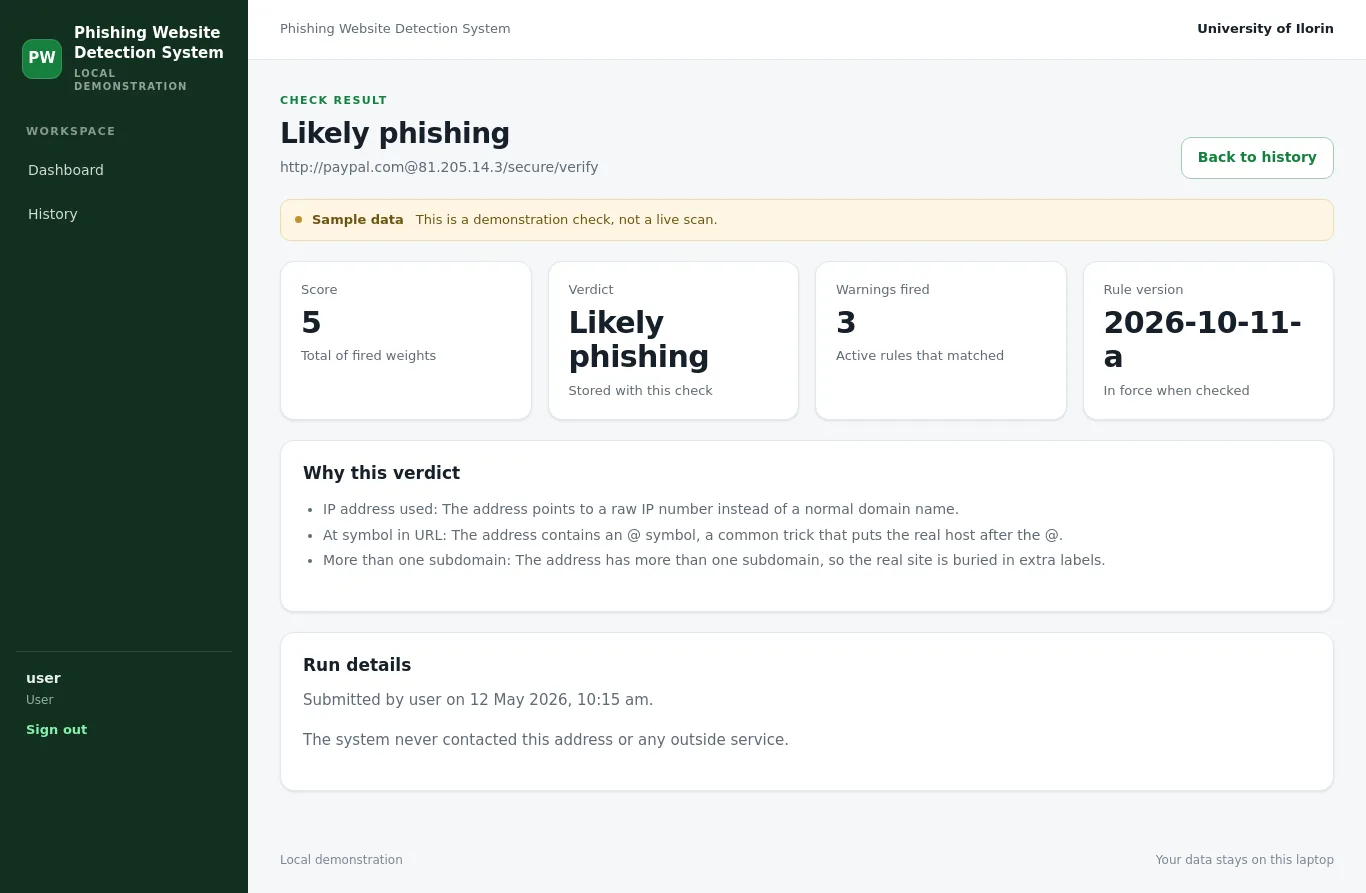Click the More than one subdomain reason line
This screenshot has height=893, width=1366.
coord(714,560)
